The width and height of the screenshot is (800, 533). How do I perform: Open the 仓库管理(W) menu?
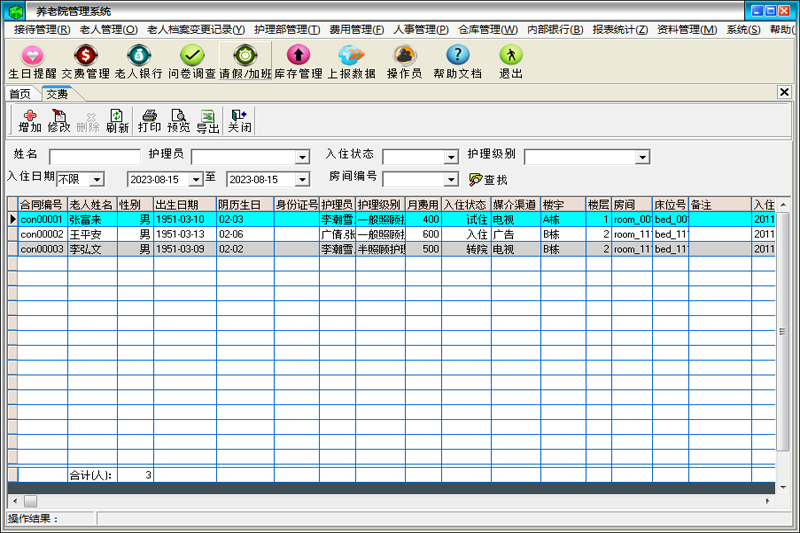[488, 30]
